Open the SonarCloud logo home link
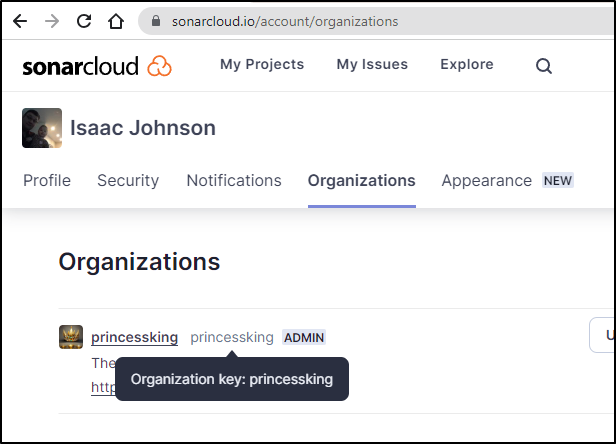 click(97, 66)
